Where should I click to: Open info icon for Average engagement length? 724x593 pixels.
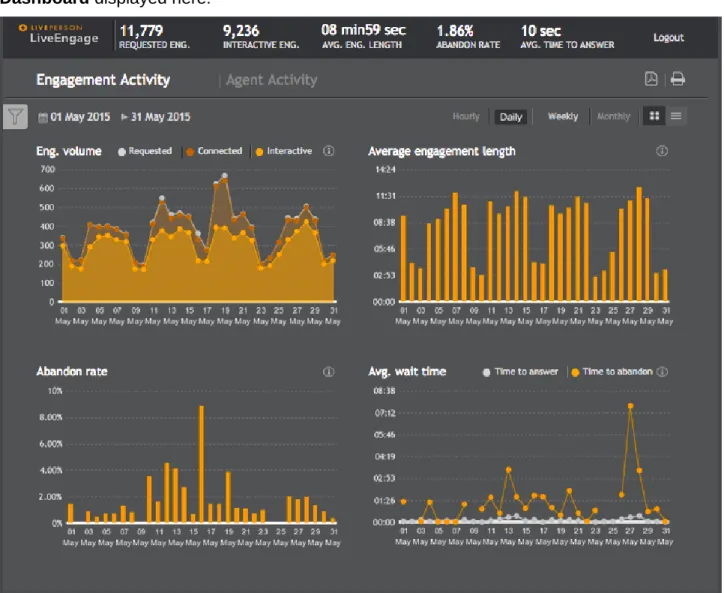(662, 151)
